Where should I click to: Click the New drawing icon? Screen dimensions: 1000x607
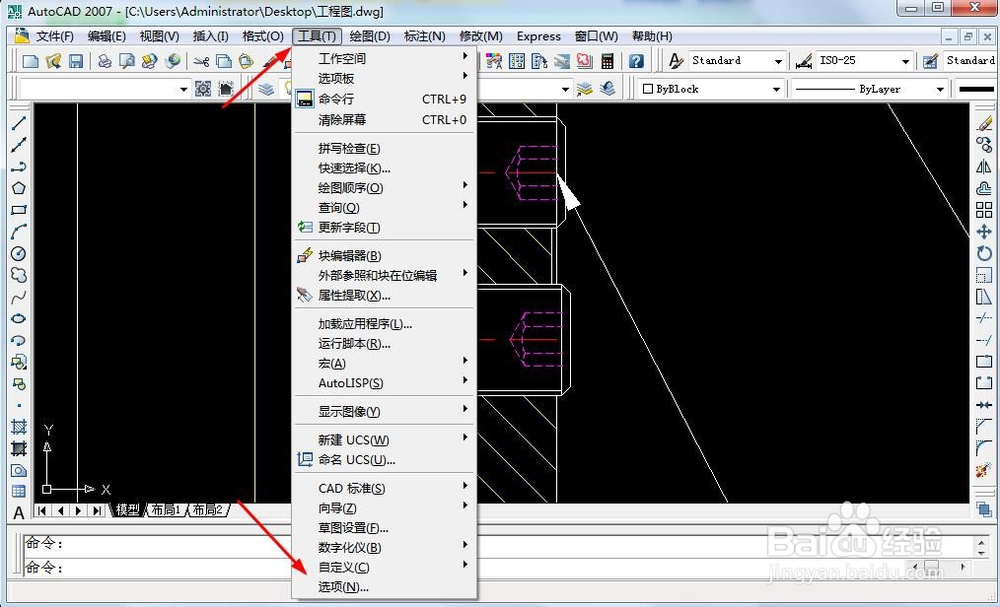31,61
